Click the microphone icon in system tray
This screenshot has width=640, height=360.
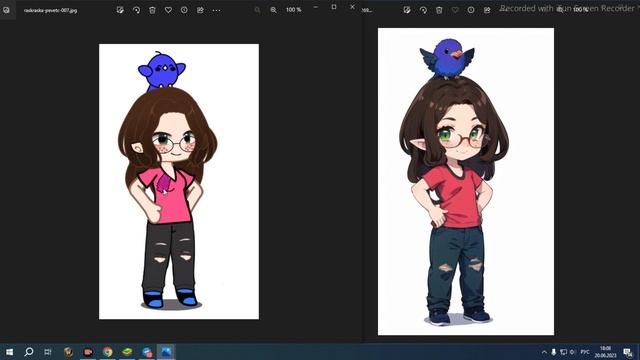click(554, 352)
